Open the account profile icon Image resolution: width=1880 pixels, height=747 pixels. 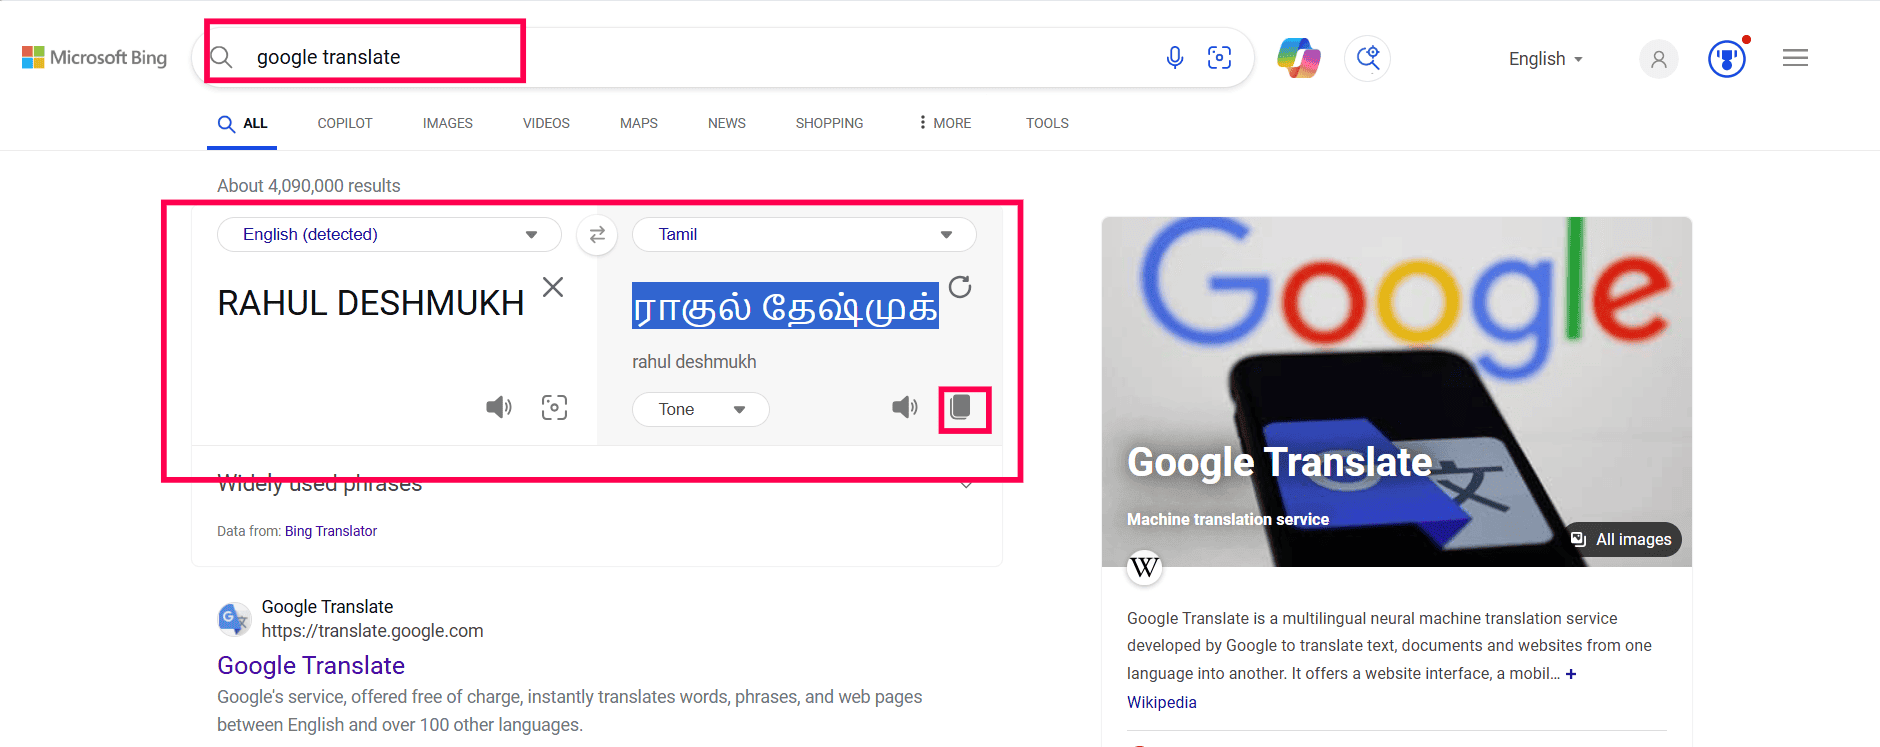pyautogui.click(x=1658, y=59)
